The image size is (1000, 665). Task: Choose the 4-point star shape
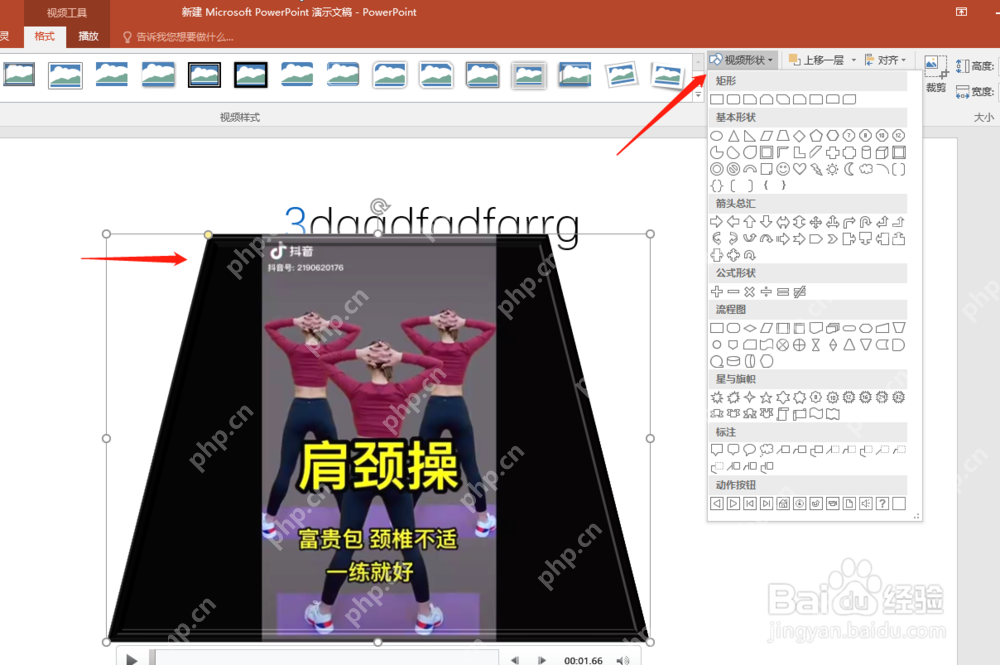(x=749, y=397)
